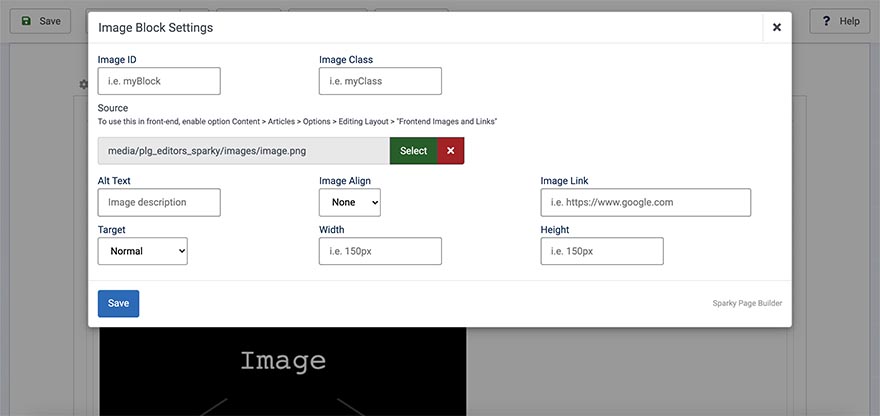Clear the image source with red X
880x416 pixels.
click(x=451, y=150)
